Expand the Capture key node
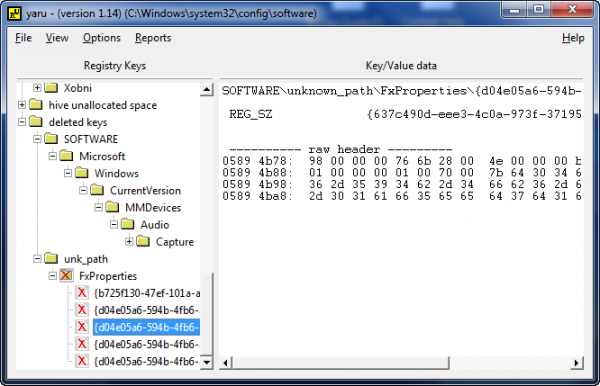 pyautogui.click(x=129, y=241)
